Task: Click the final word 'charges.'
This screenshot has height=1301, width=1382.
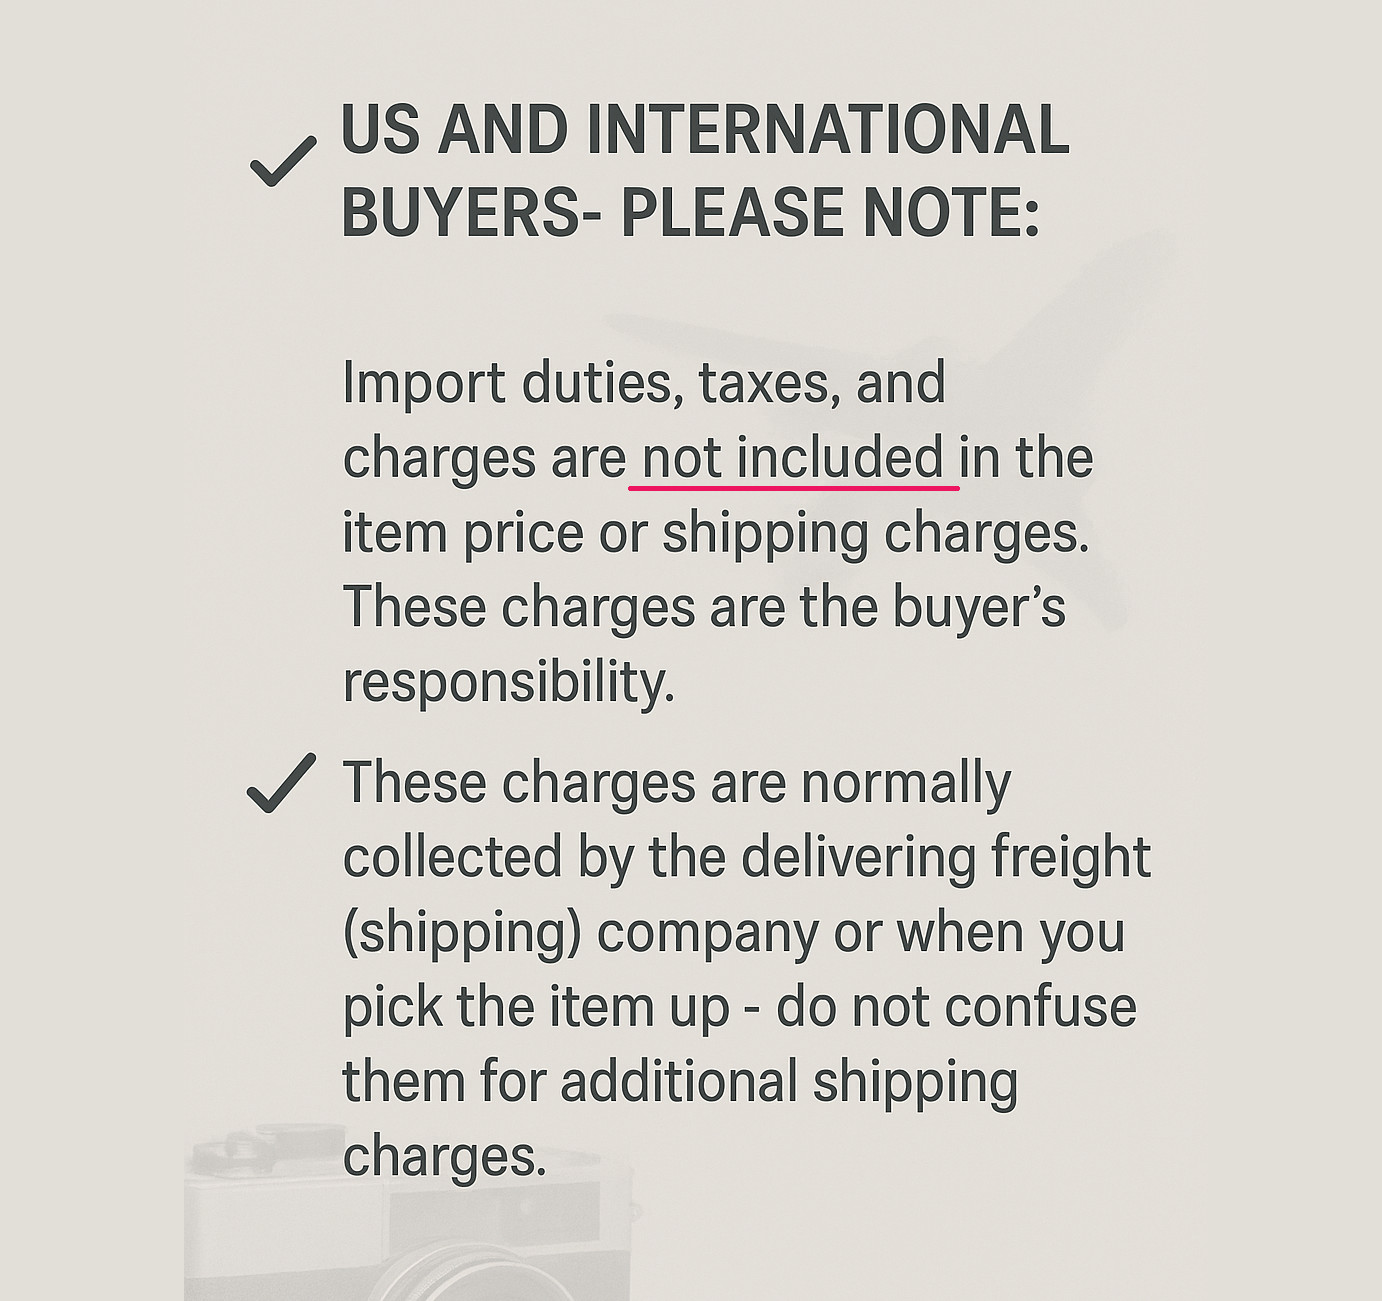Action: (x=444, y=1157)
